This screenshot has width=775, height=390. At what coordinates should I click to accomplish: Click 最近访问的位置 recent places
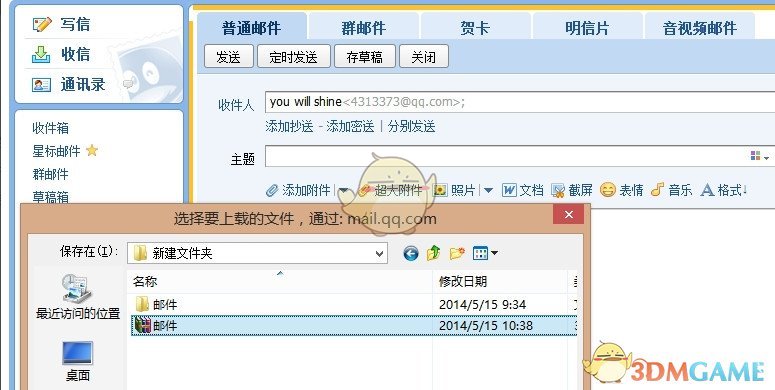(78, 297)
